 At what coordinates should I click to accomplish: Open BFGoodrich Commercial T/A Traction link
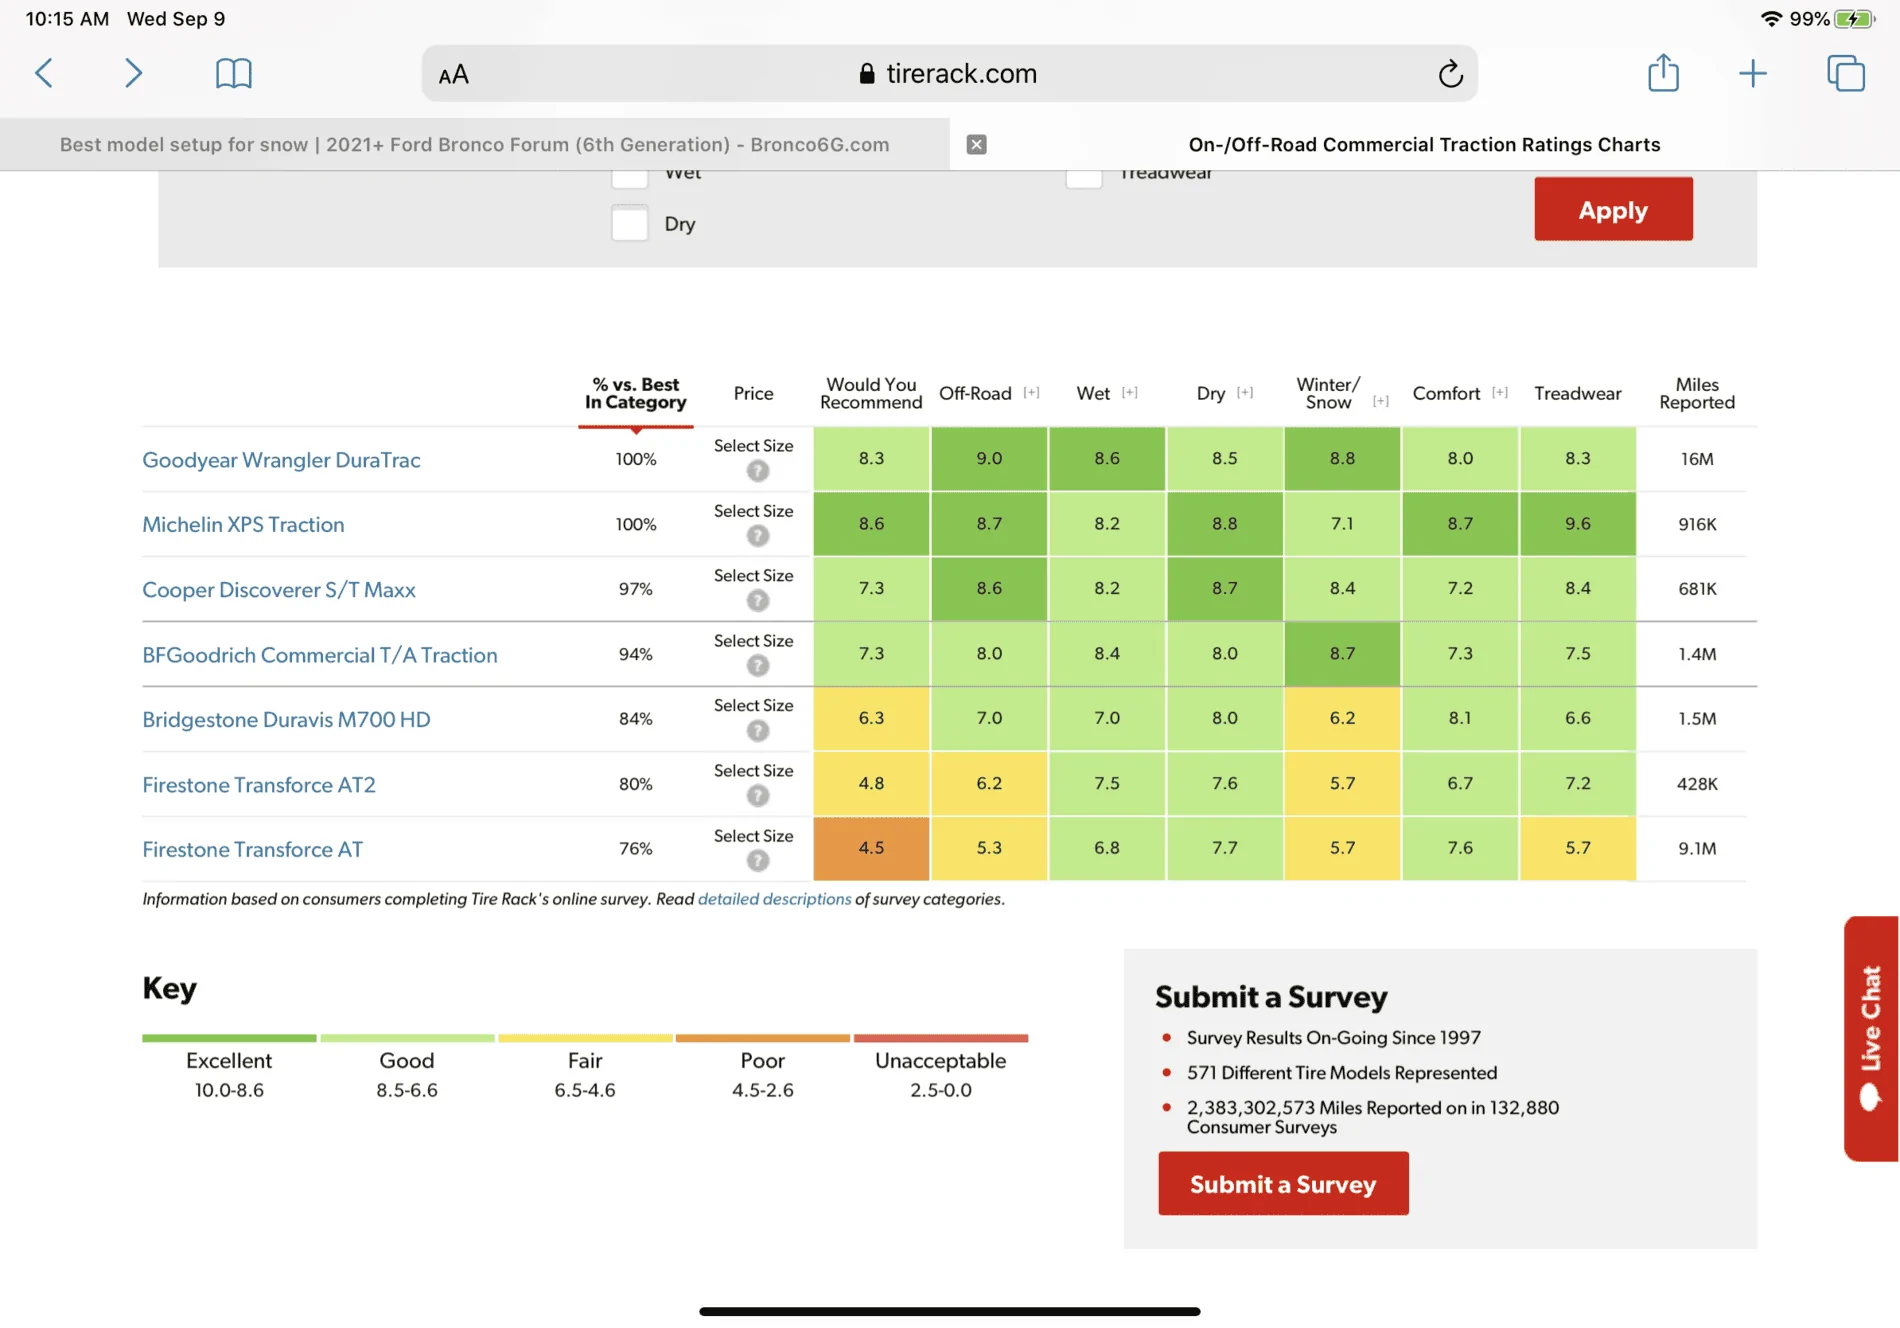coord(320,655)
